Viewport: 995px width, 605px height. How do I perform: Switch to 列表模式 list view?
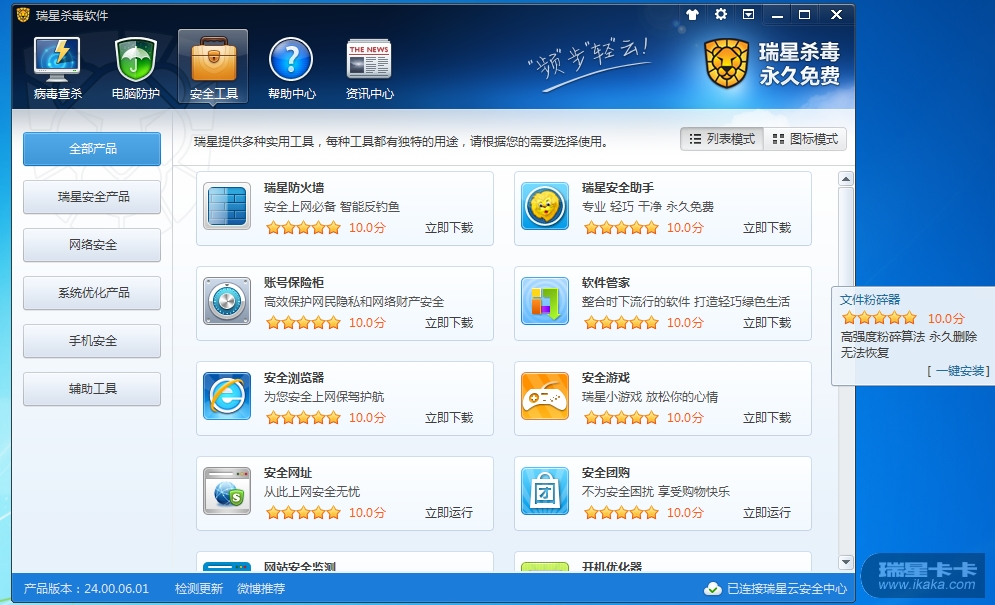coord(722,139)
